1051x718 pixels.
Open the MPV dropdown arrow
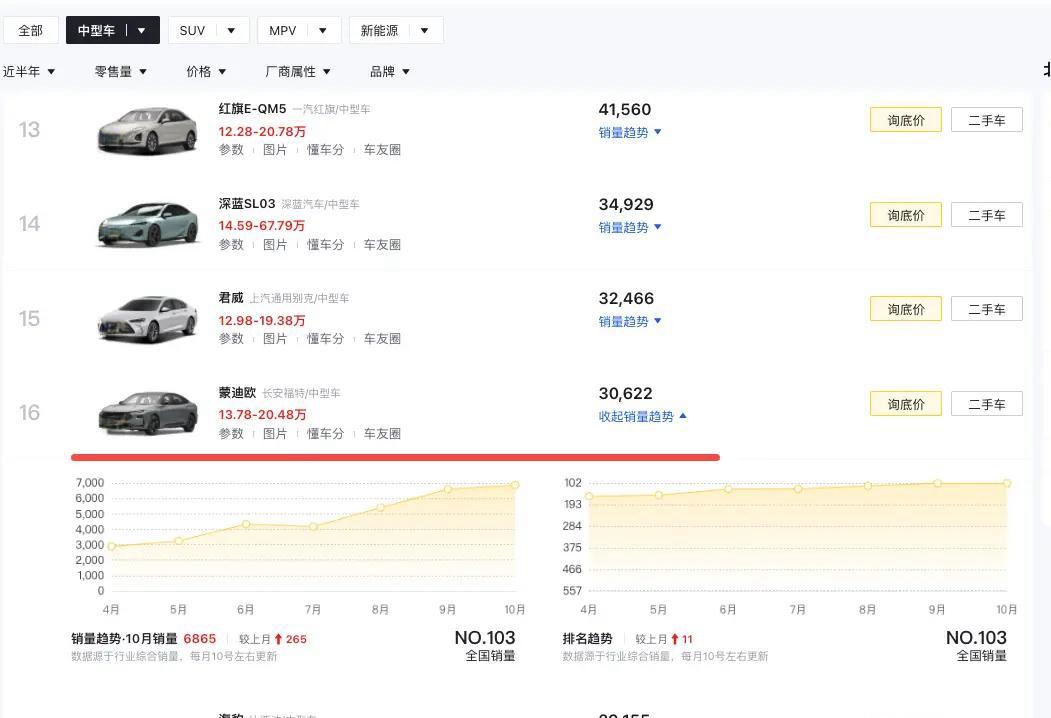[x=322, y=30]
